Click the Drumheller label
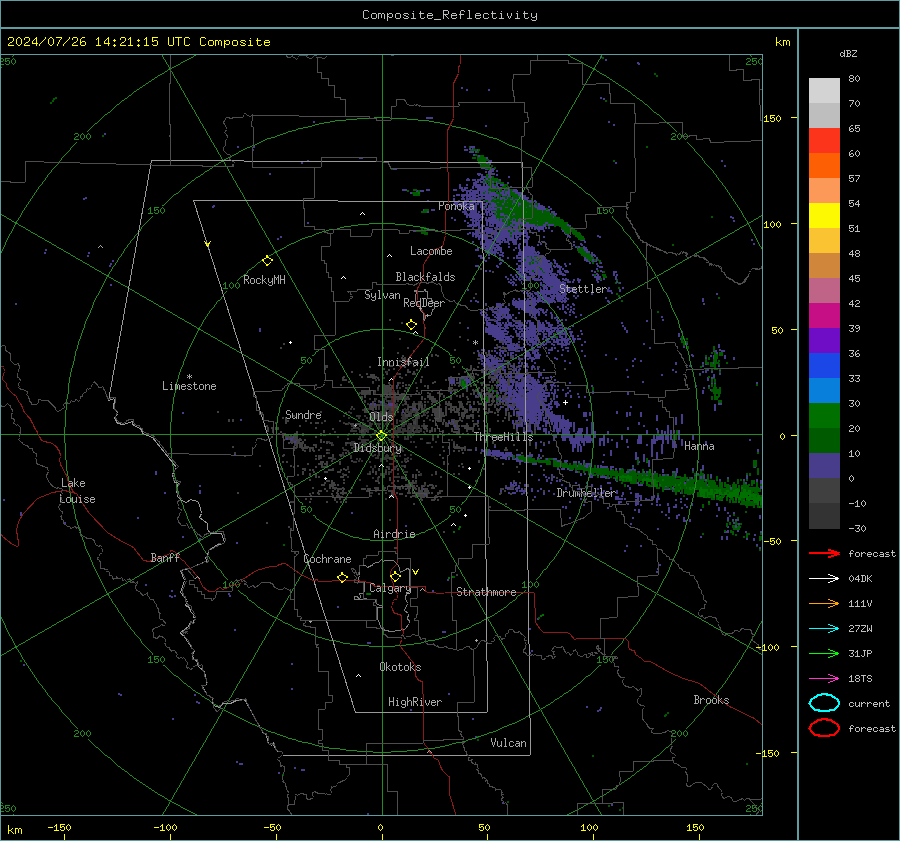Screen dimensions: 900x841 586,493
